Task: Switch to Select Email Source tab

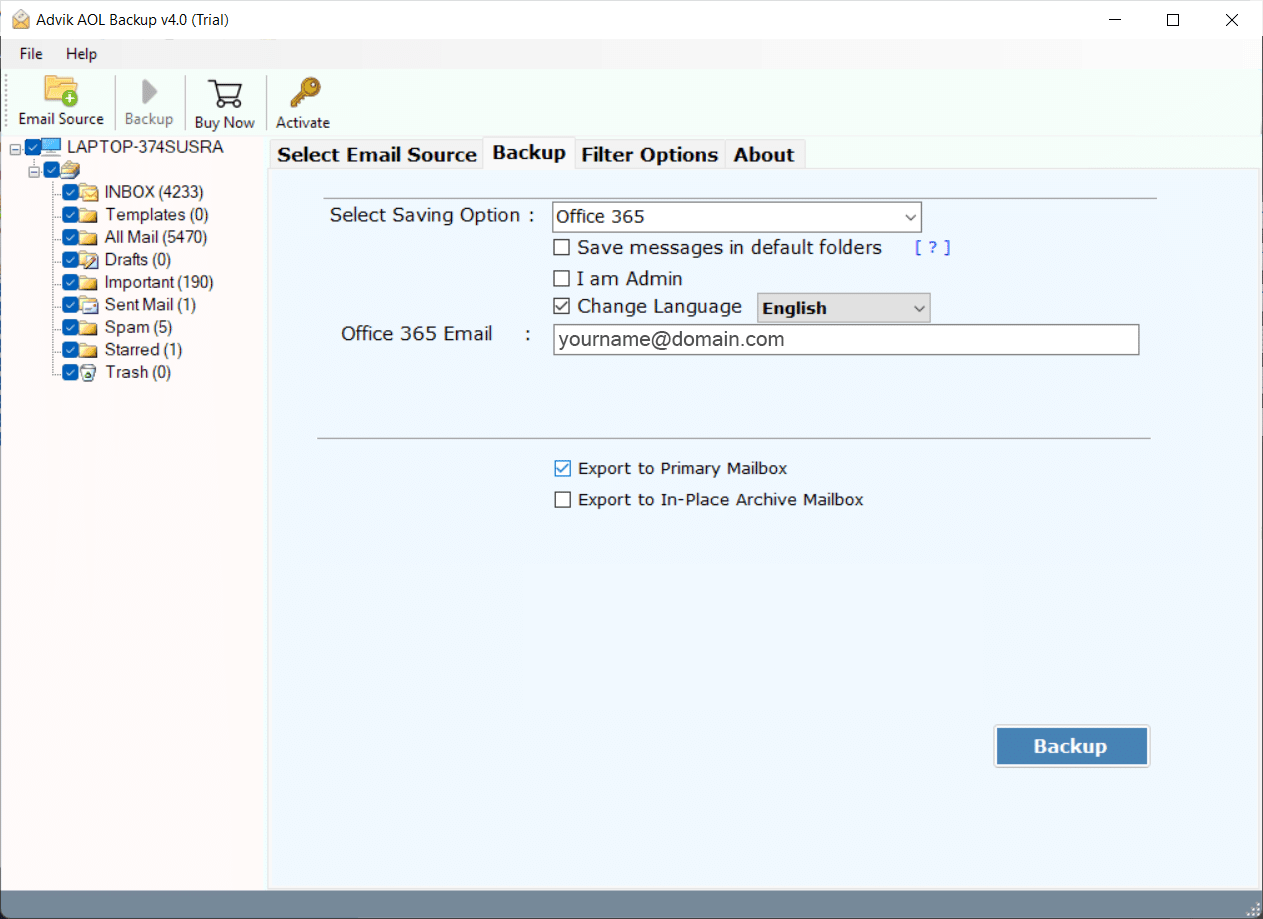Action: point(377,154)
